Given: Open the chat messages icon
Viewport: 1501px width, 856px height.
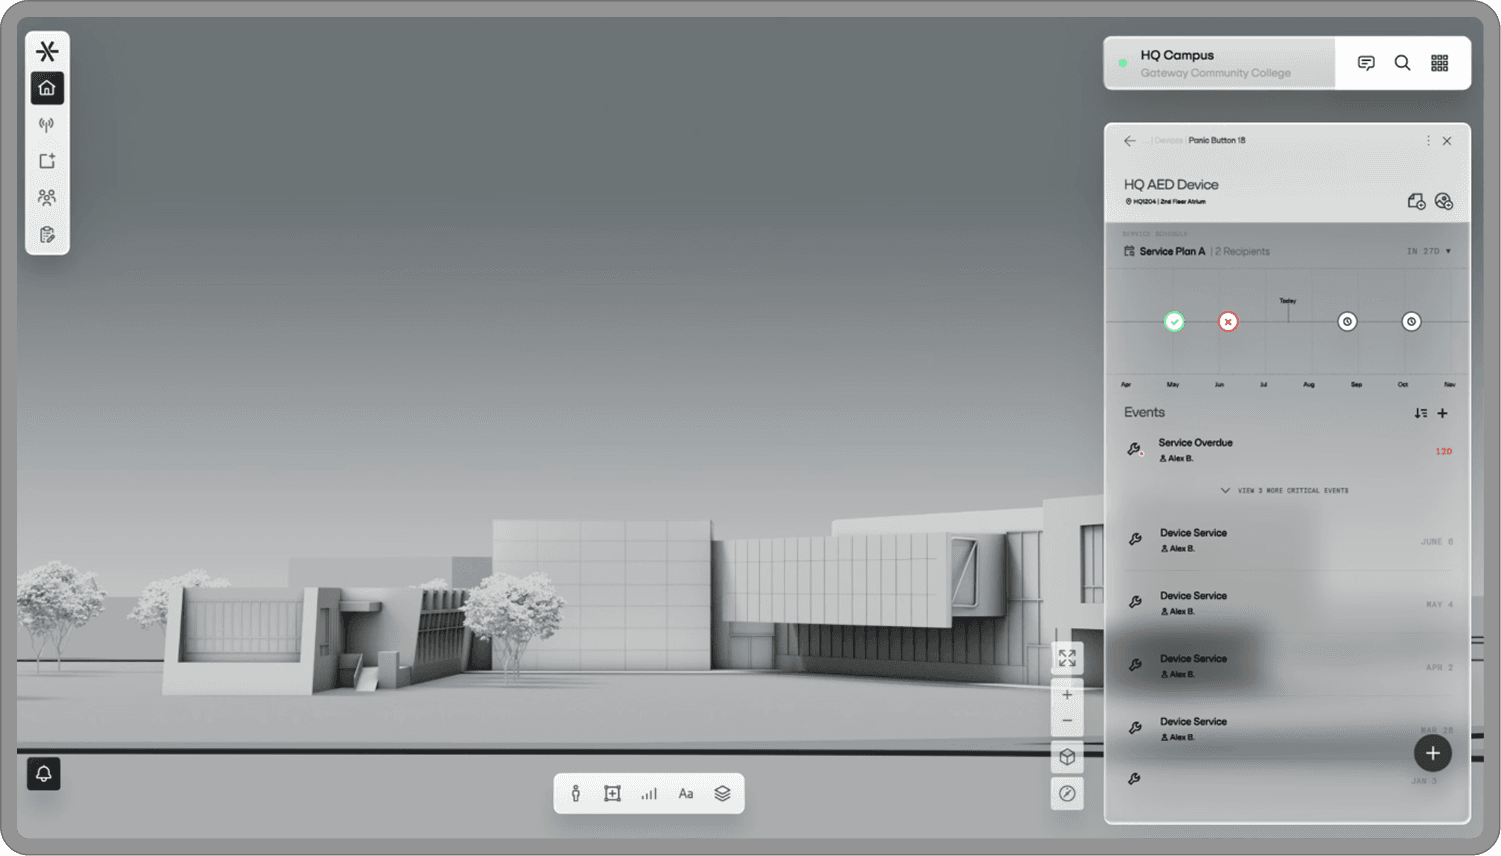Looking at the screenshot, I should coord(1366,63).
